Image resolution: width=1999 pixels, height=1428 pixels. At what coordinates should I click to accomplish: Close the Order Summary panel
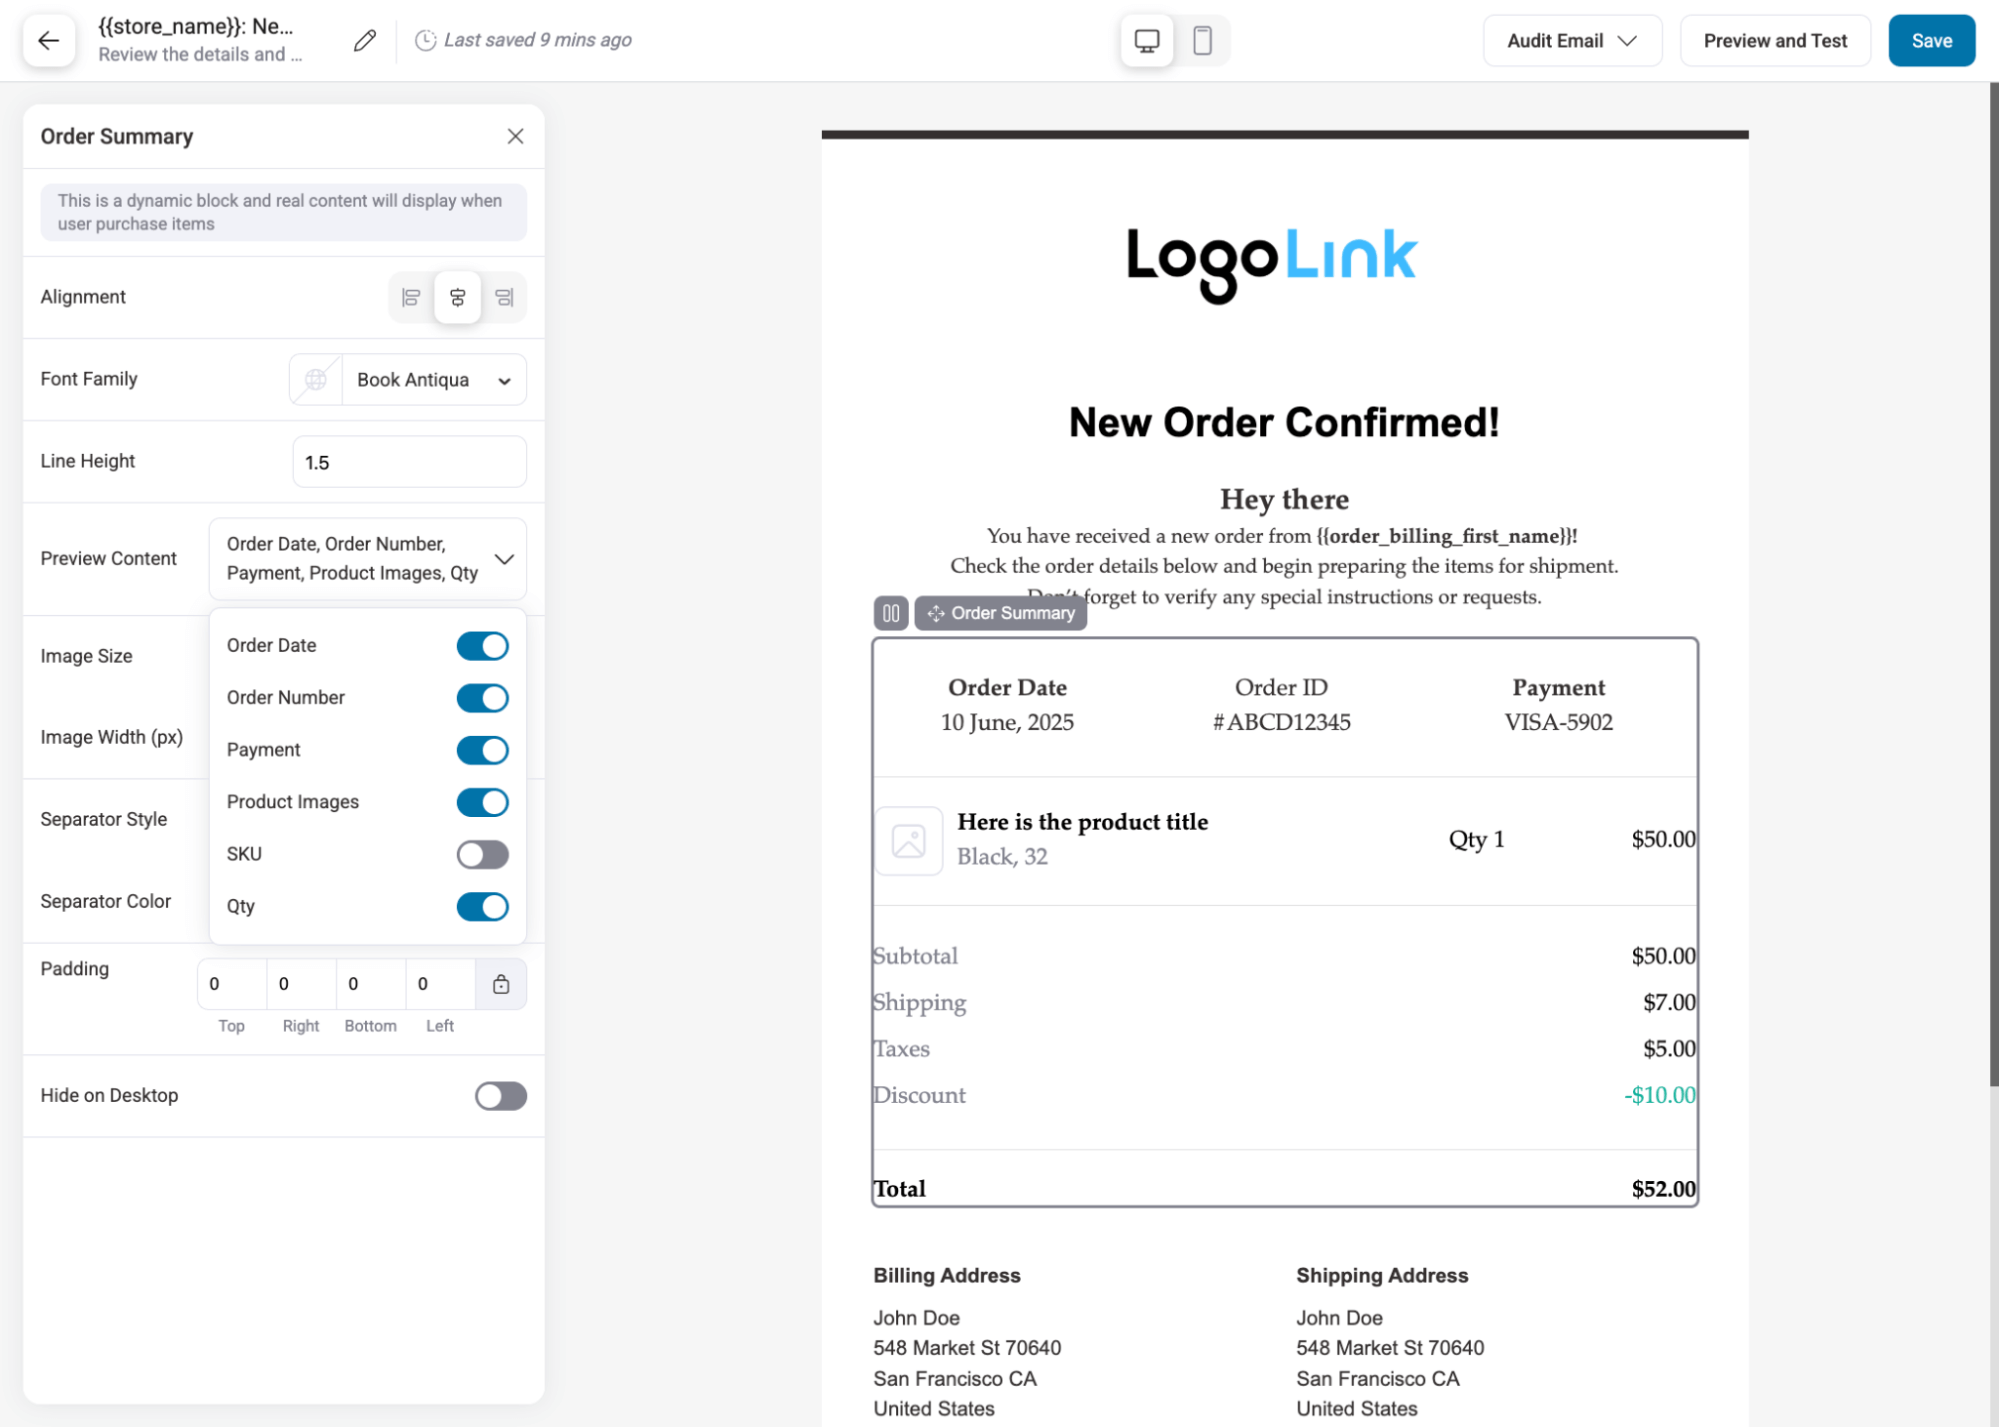(515, 137)
